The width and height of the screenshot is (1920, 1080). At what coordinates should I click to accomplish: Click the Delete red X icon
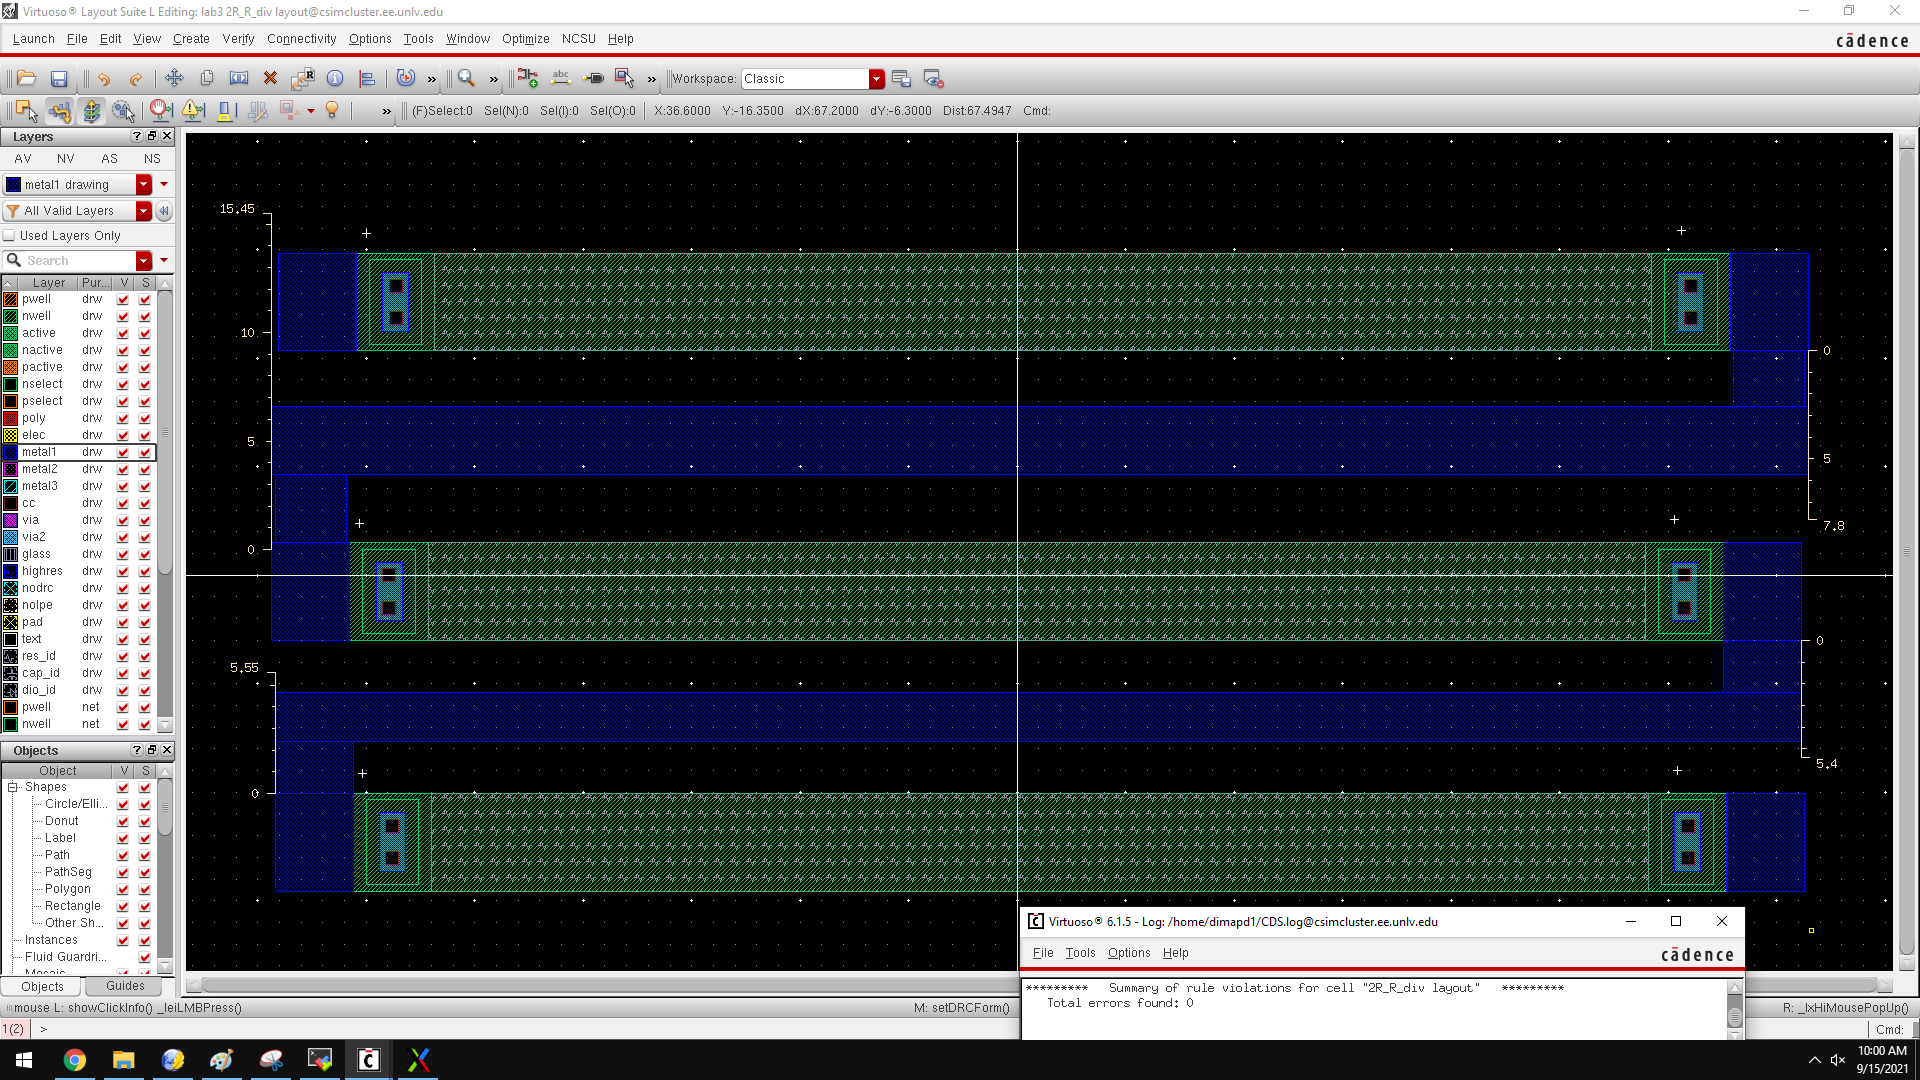tap(270, 79)
